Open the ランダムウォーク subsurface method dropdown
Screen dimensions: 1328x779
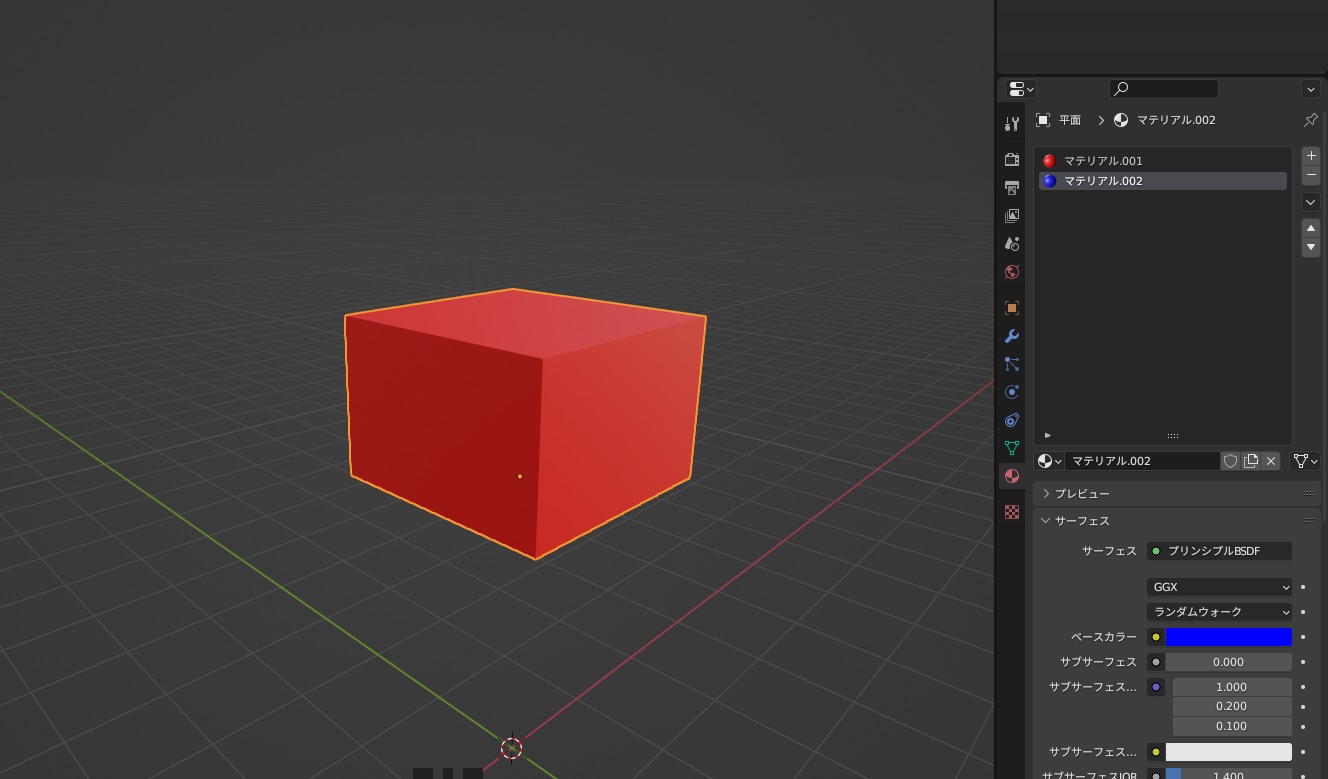tap(1219, 611)
